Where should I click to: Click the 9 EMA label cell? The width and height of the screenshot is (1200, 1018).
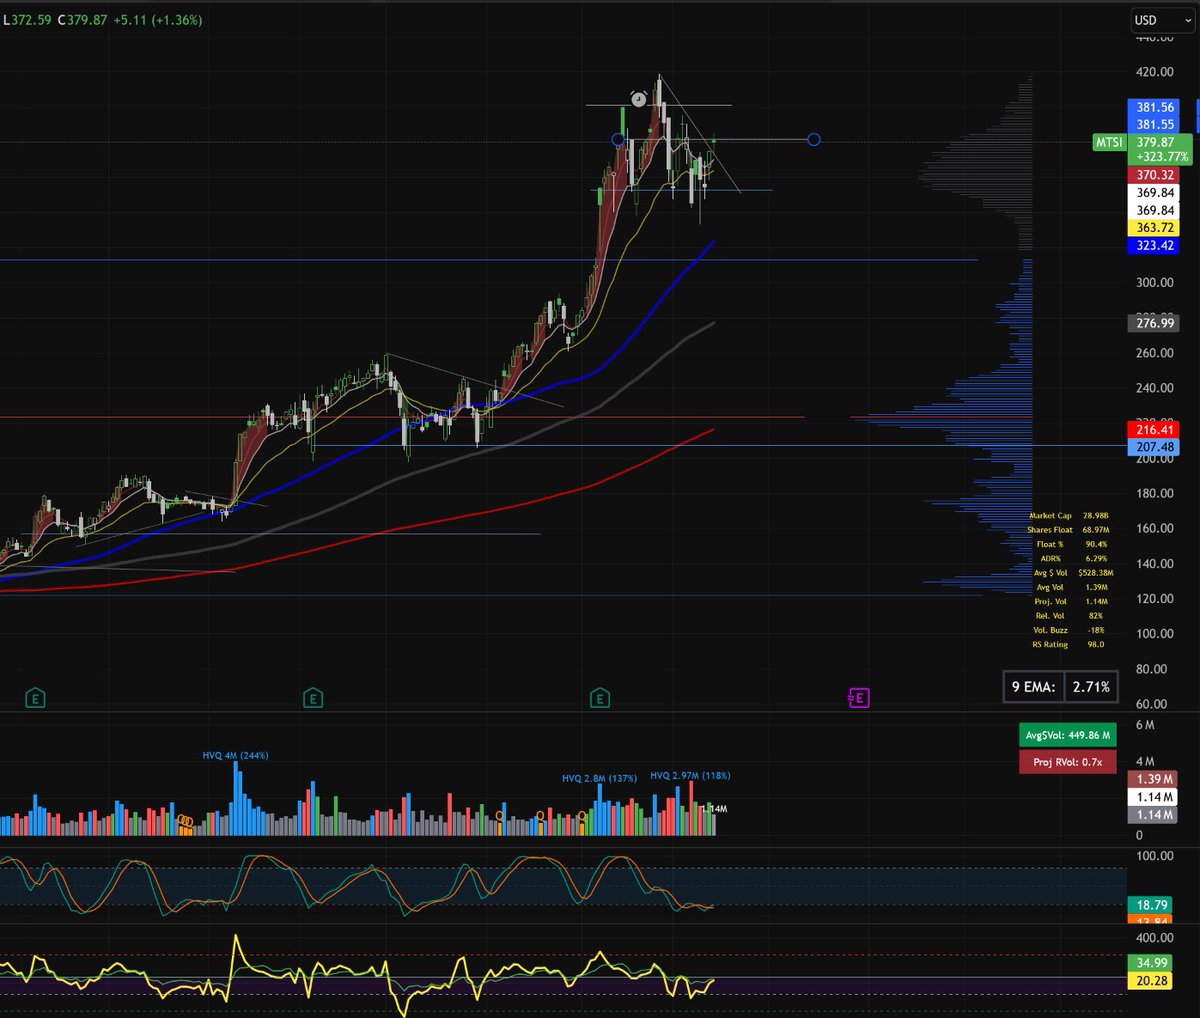[1034, 687]
